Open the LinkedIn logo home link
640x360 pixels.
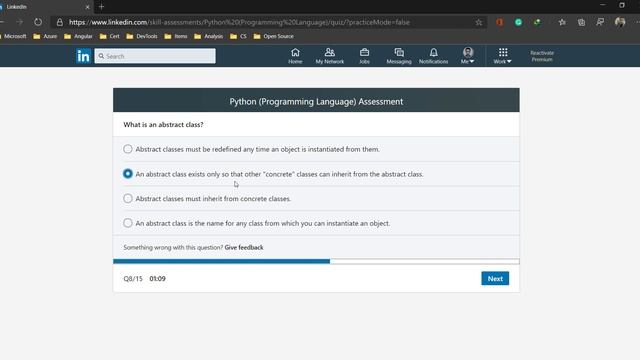83,56
